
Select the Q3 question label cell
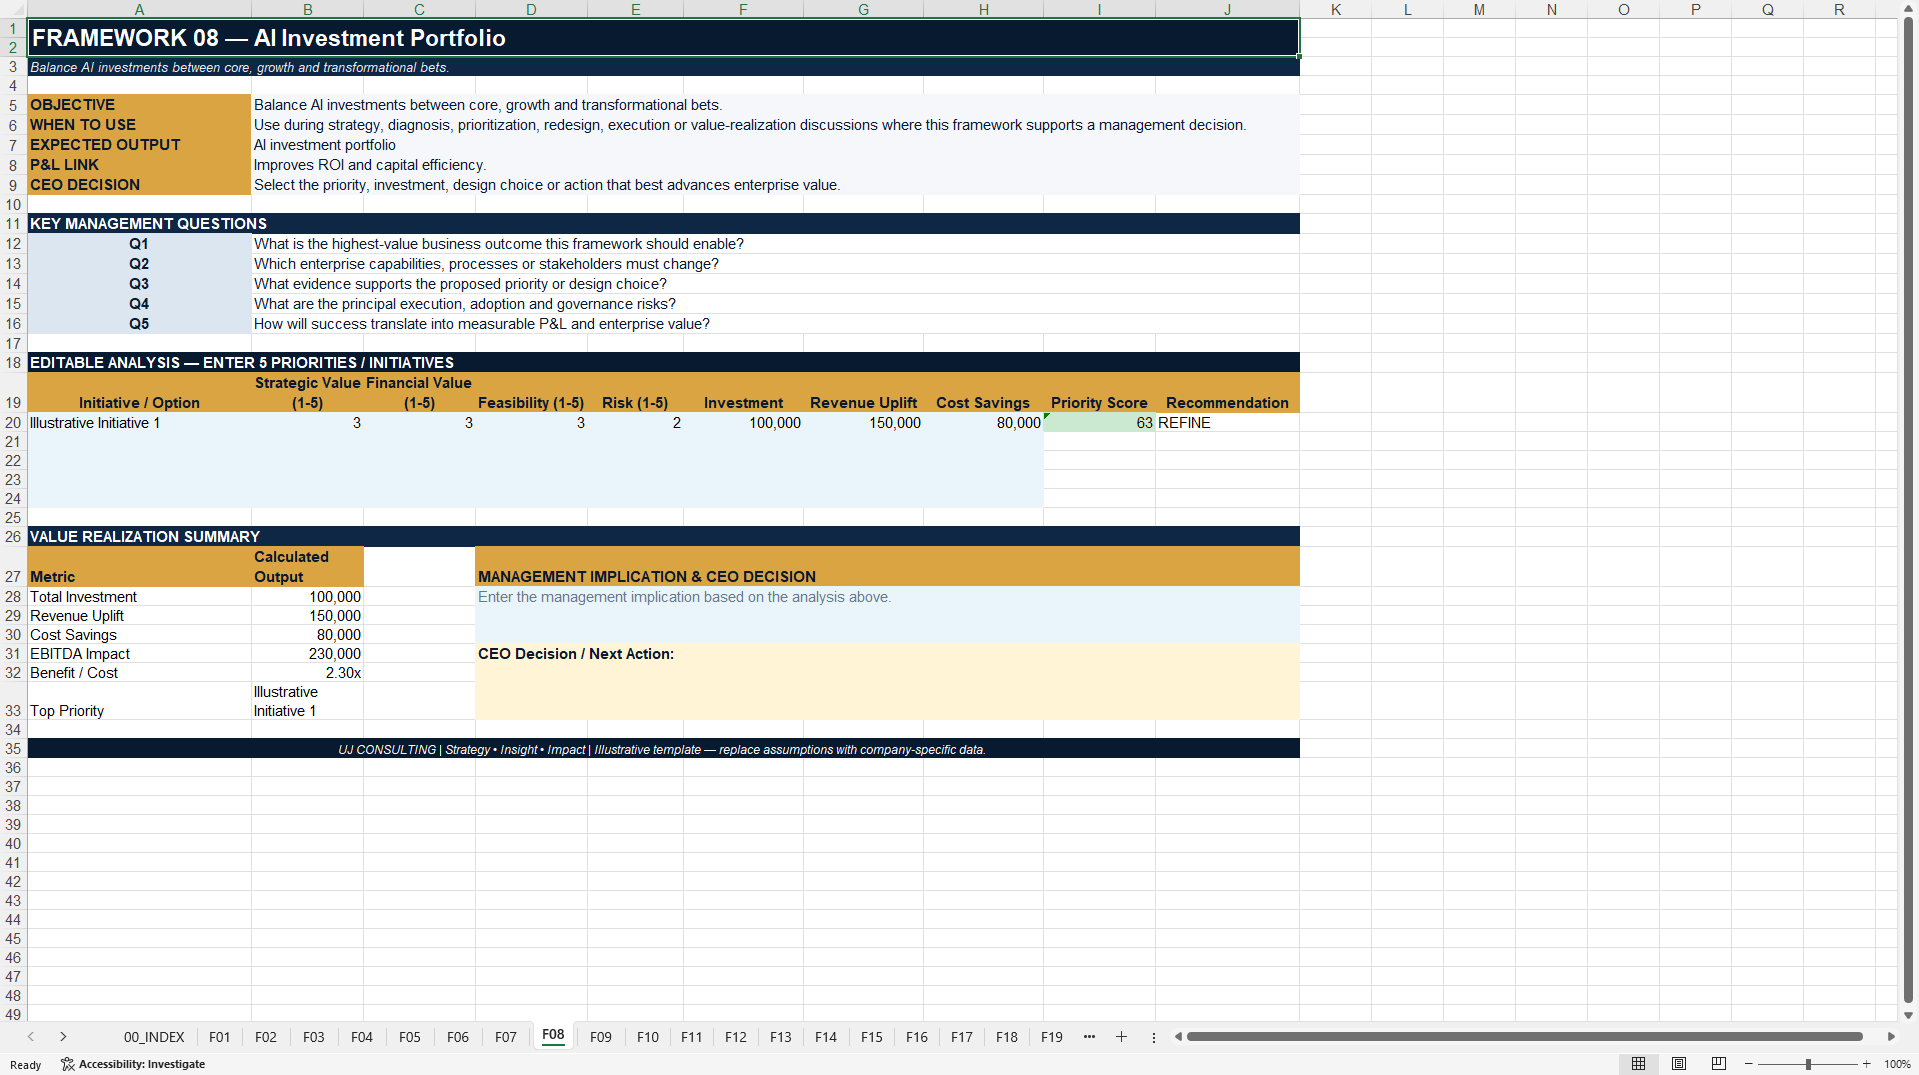[x=139, y=284]
